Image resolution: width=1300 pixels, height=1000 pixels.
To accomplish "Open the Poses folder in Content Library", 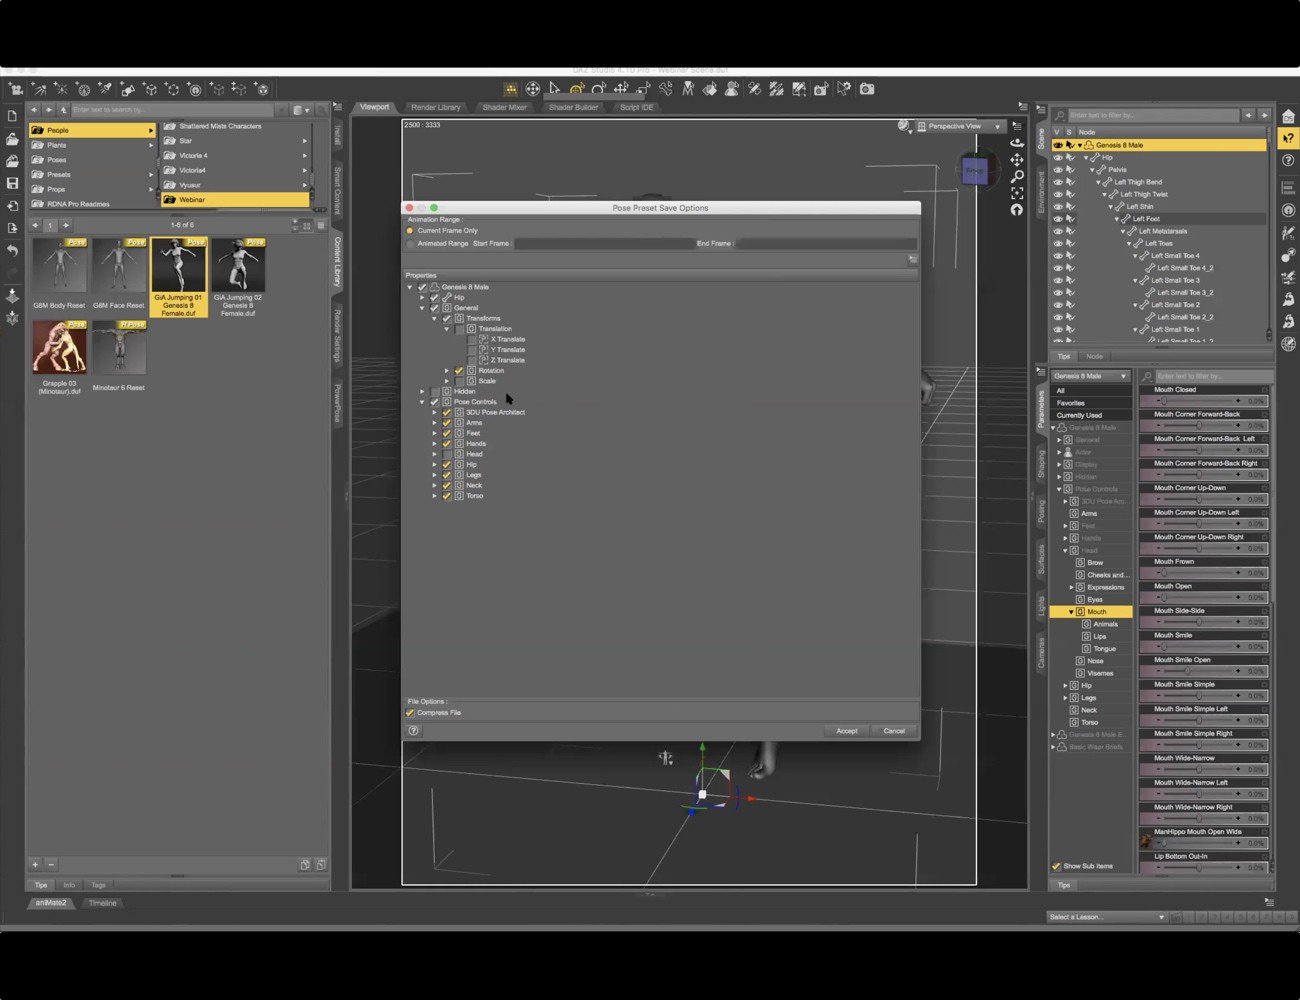I will tap(92, 160).
